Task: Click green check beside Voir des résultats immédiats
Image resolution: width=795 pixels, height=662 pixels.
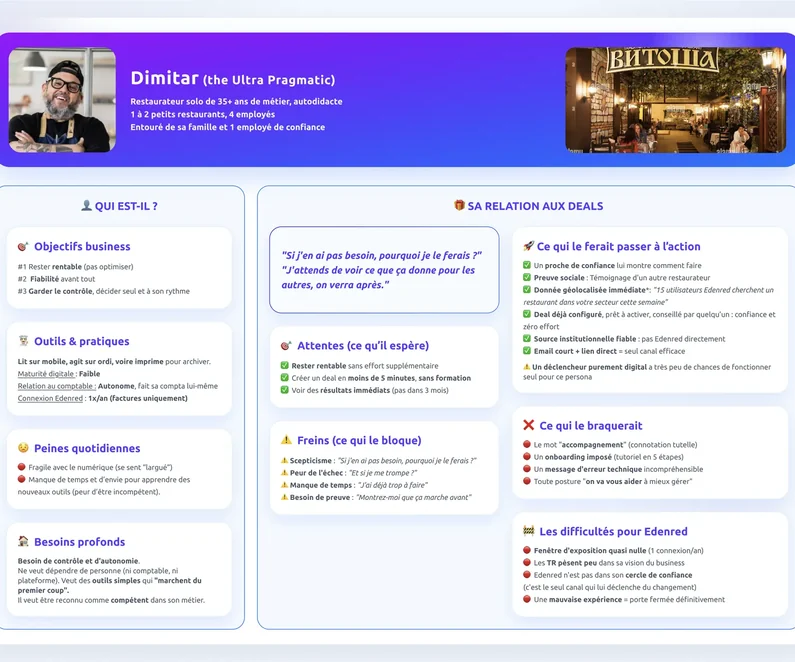Action: pos(284,390)
